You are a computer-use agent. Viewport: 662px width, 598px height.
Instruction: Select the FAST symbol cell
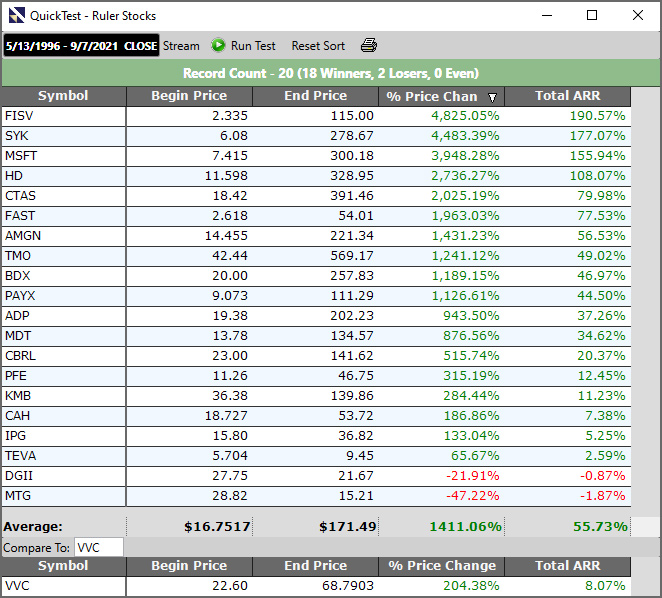(63, 216)
